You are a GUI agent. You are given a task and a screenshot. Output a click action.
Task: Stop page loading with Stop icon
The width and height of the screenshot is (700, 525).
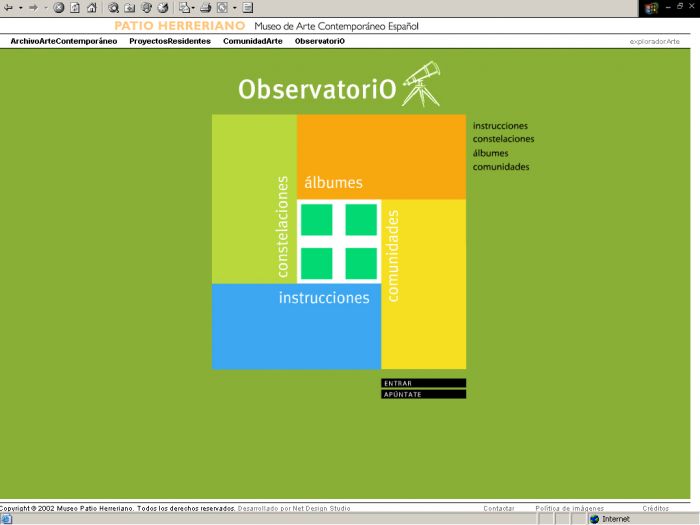click(58, 8)
